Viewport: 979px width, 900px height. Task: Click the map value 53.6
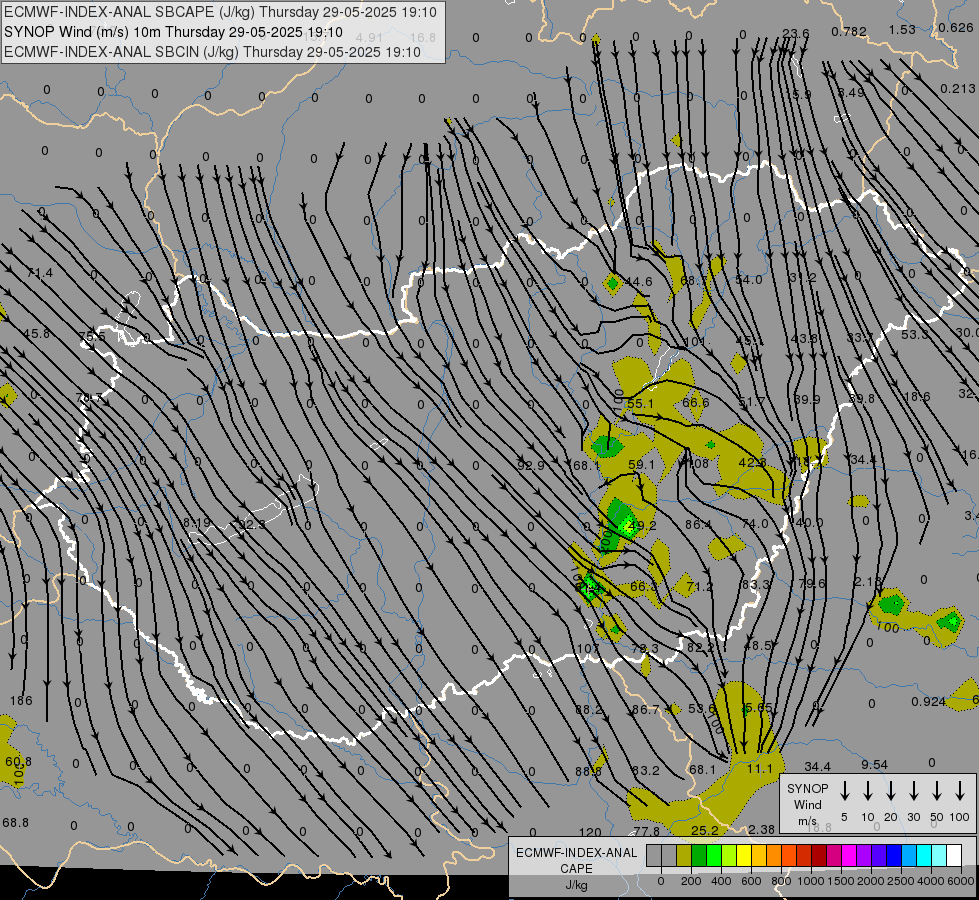coord(701,708)
